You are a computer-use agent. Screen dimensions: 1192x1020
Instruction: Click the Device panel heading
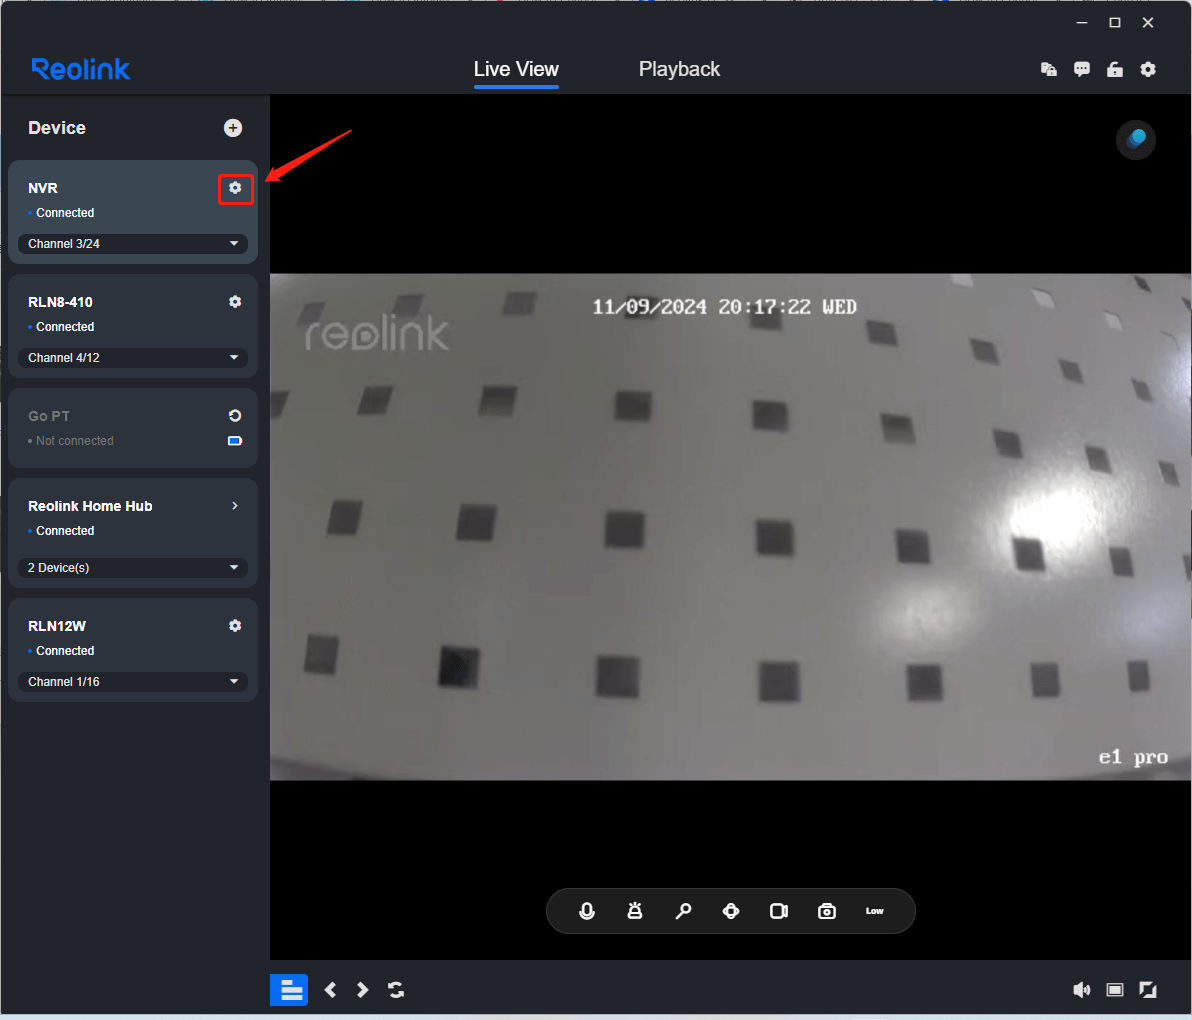click(57, 128)
